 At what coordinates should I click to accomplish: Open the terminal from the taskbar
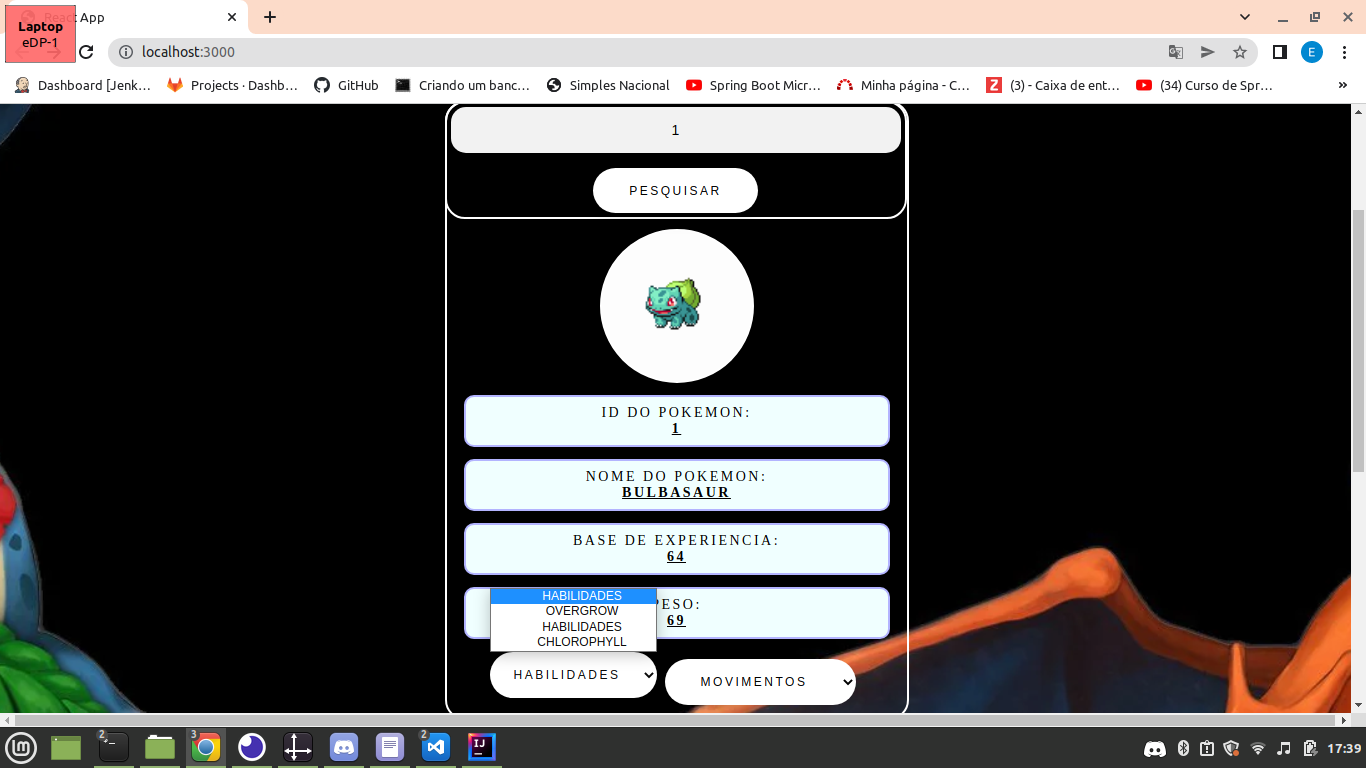click(x=113, y=747)
